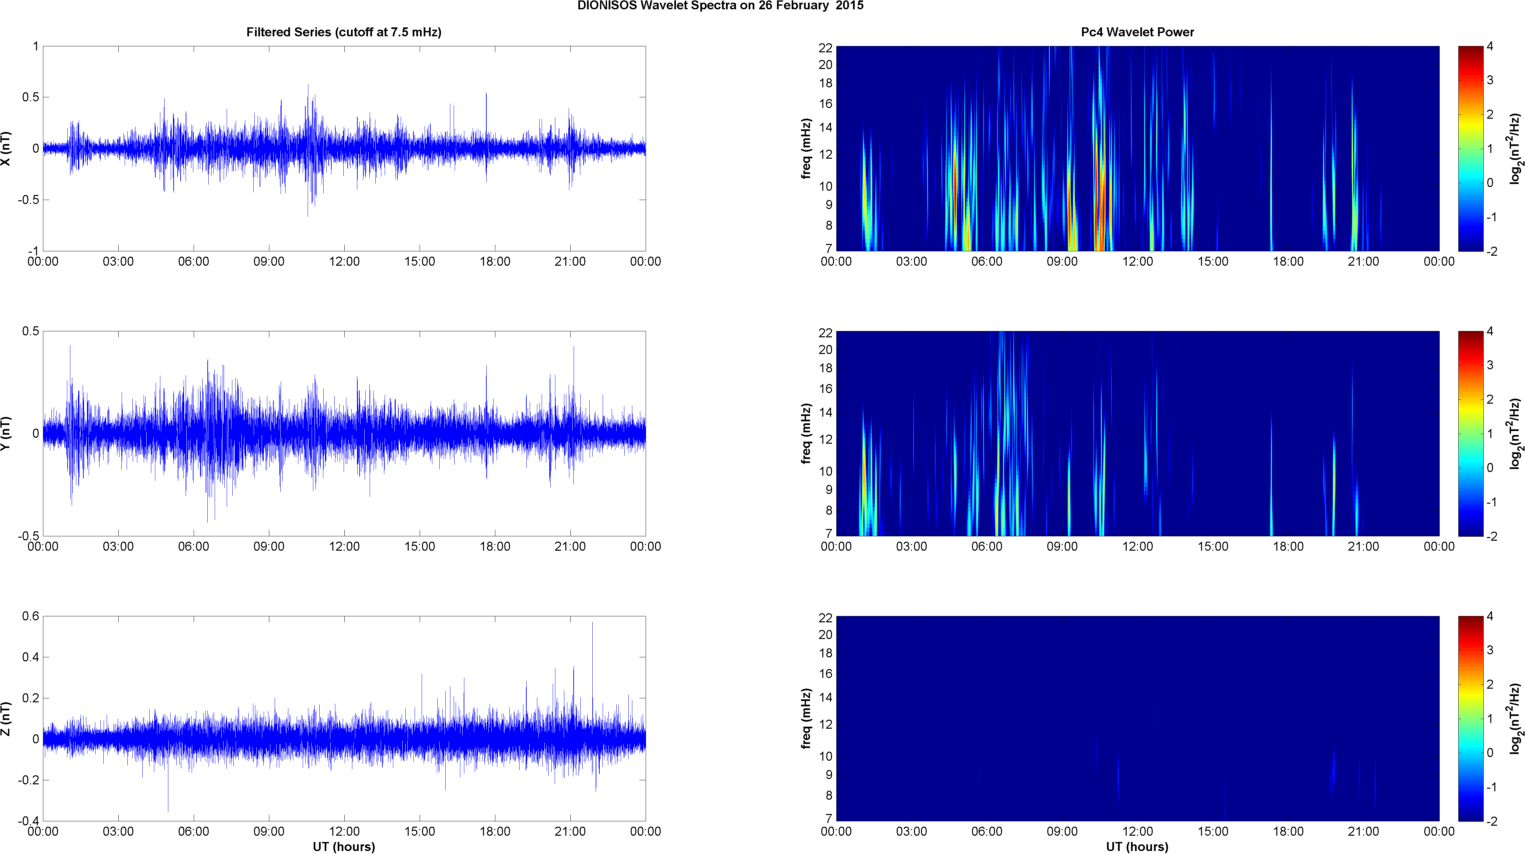Image resolution: width=1525 pixels, height=854 pixels.
Task: Click the '-2' value on the bottom colorbar scale
Action: pos(1491,821)
